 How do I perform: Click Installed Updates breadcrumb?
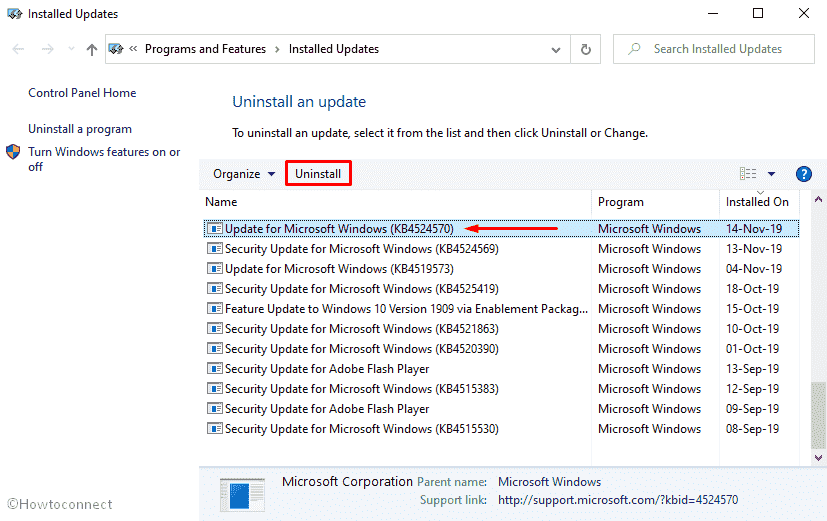click(x=333, y=49)
